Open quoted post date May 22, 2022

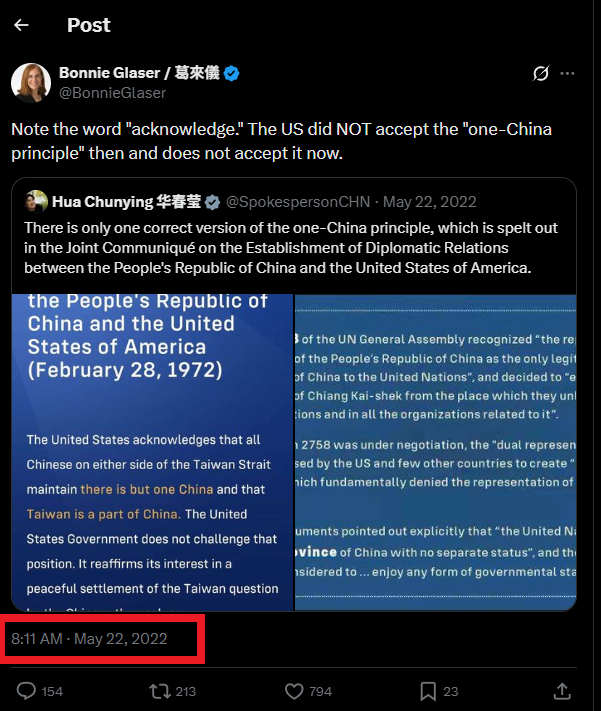click(430, 201)
